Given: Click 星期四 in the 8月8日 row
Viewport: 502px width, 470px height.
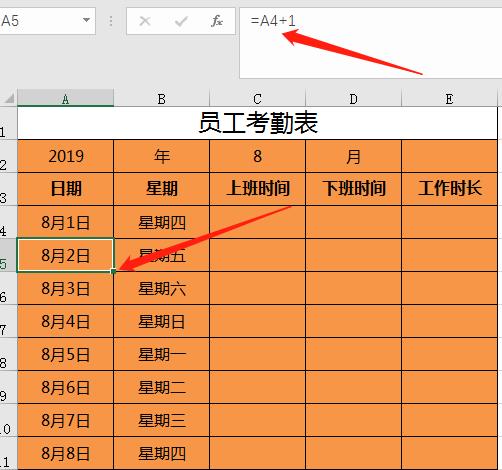Looking at the screenshot, I should [x=161, y=453].
